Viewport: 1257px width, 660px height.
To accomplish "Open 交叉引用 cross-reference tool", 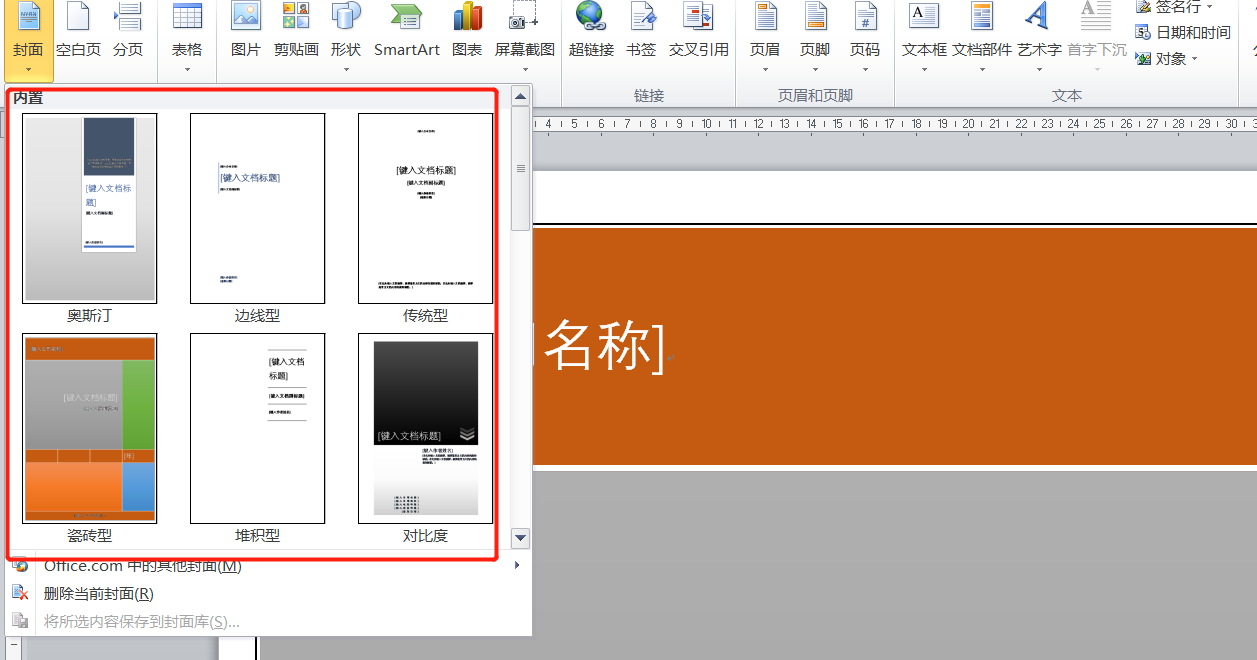I will (x=698, y=30).
